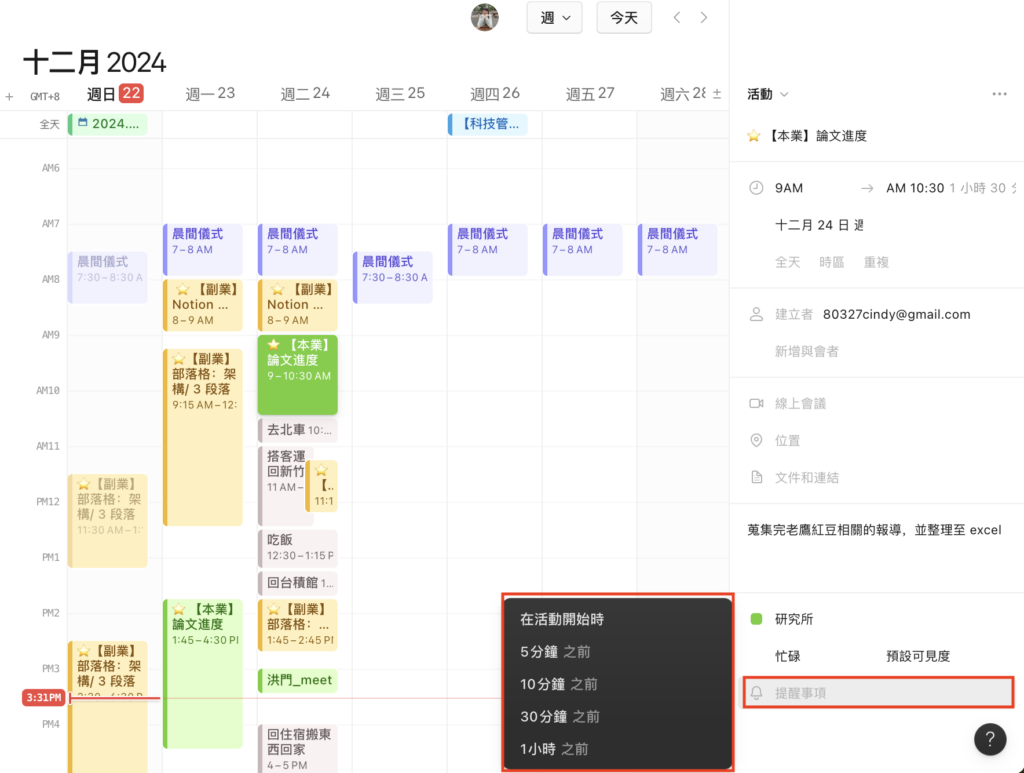Click the location pin icon for 位置
Screen dimensions: 1024x773
click(757, 441)
